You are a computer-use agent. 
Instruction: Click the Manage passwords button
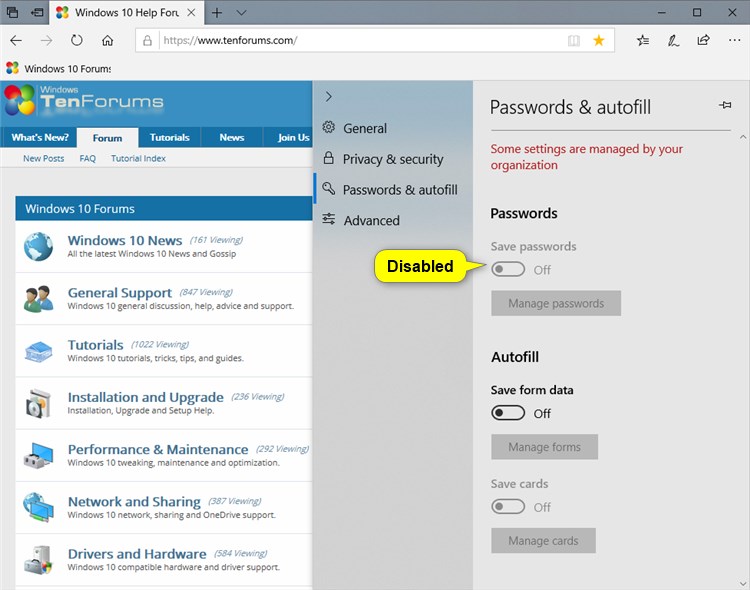coord(556,303)
